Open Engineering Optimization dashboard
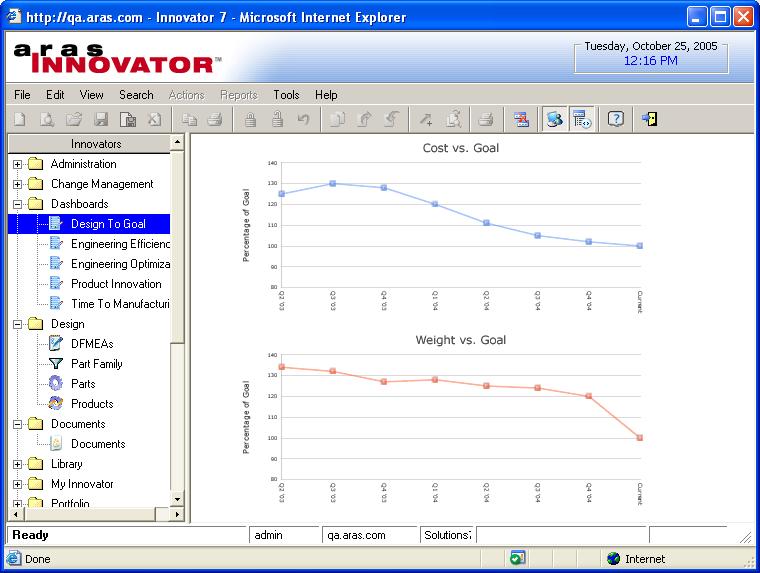Viewport: 760px width, 573px height. [x=120, y=264]
